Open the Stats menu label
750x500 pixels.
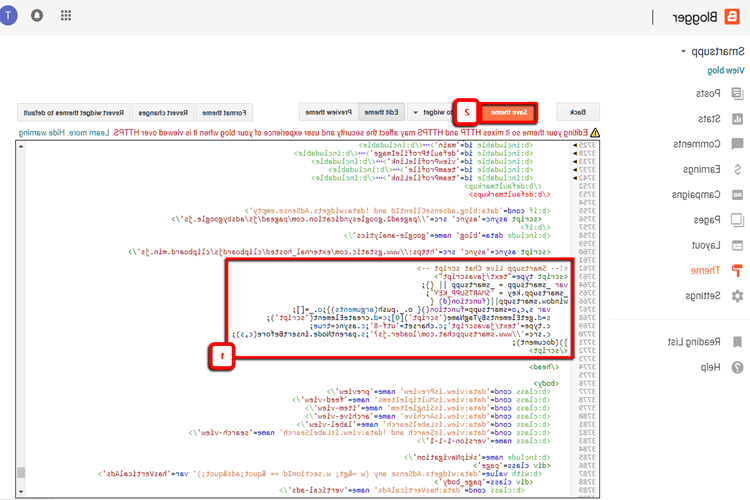click(709, 119)
